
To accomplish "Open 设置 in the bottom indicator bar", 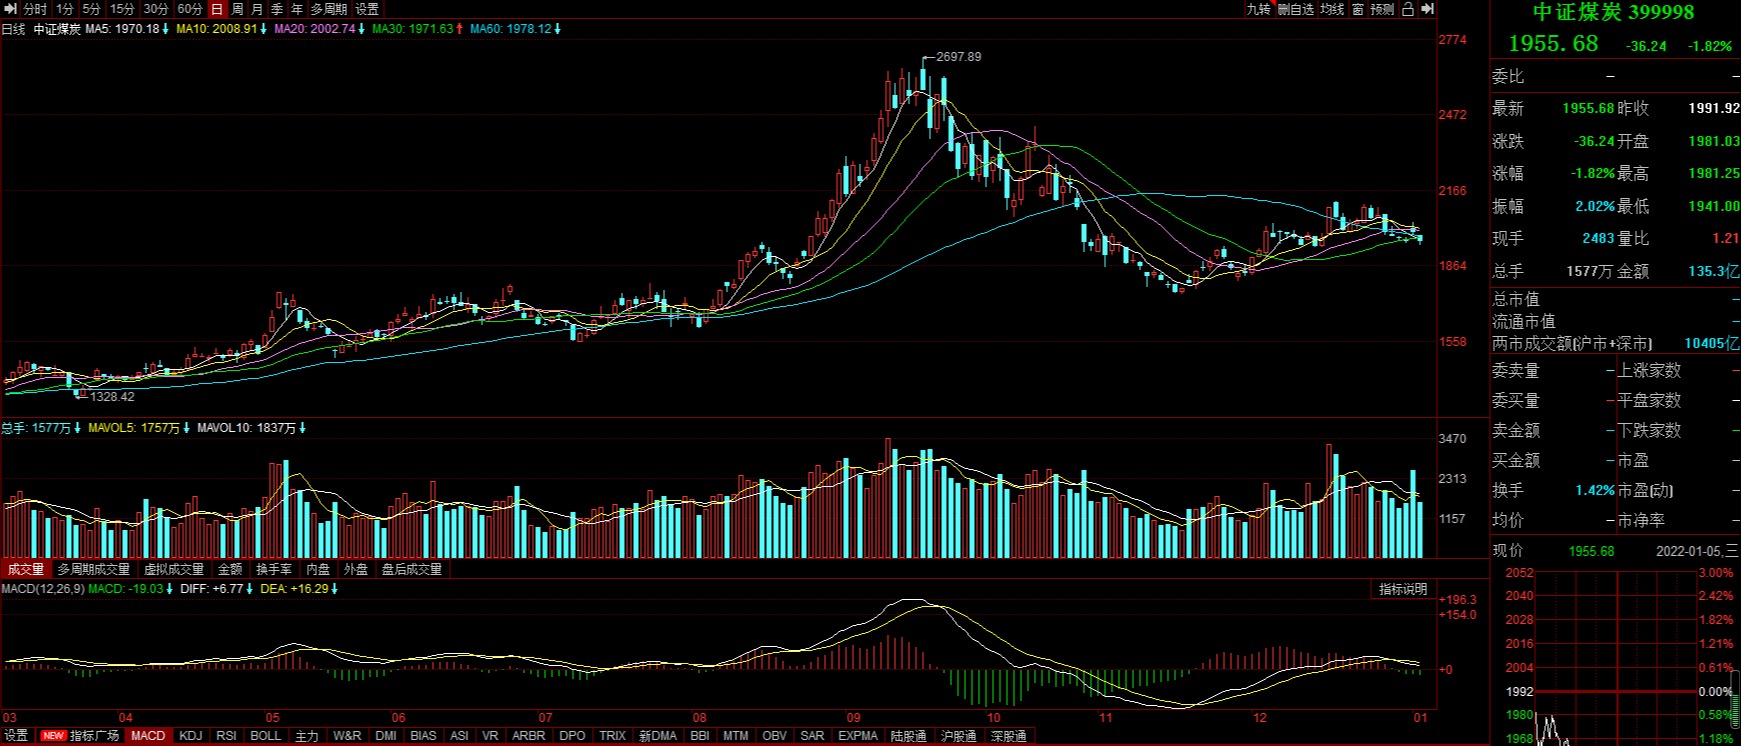I will click(16, 736).
